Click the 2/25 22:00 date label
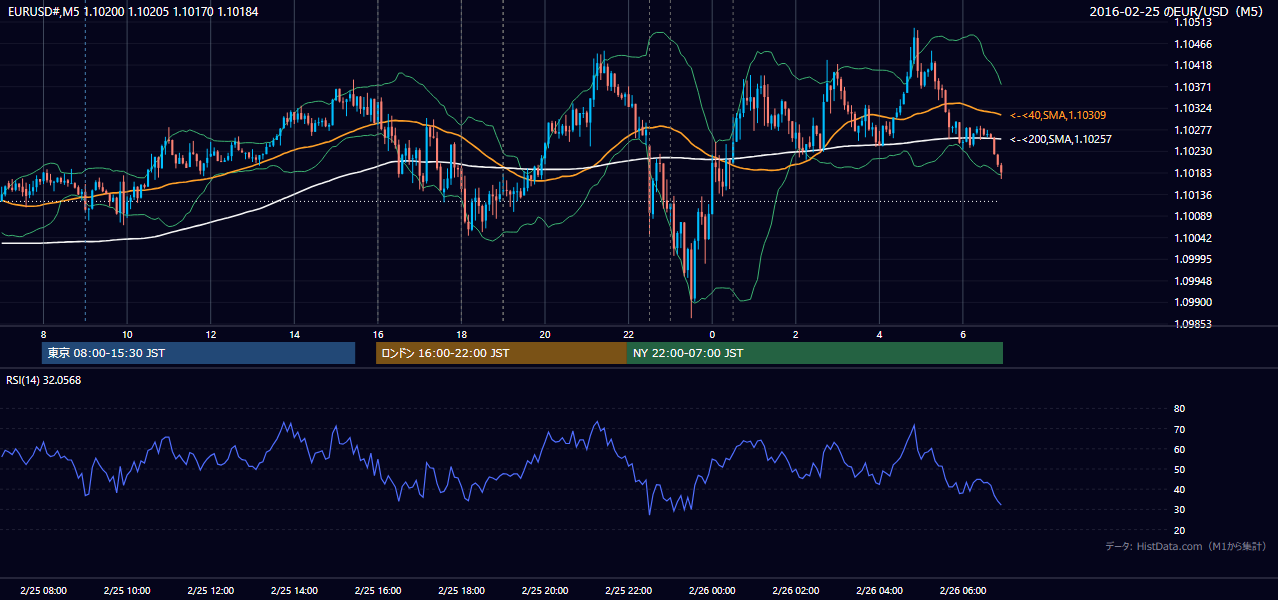This screenshot has width=1278, height=600. click(628, 591)
